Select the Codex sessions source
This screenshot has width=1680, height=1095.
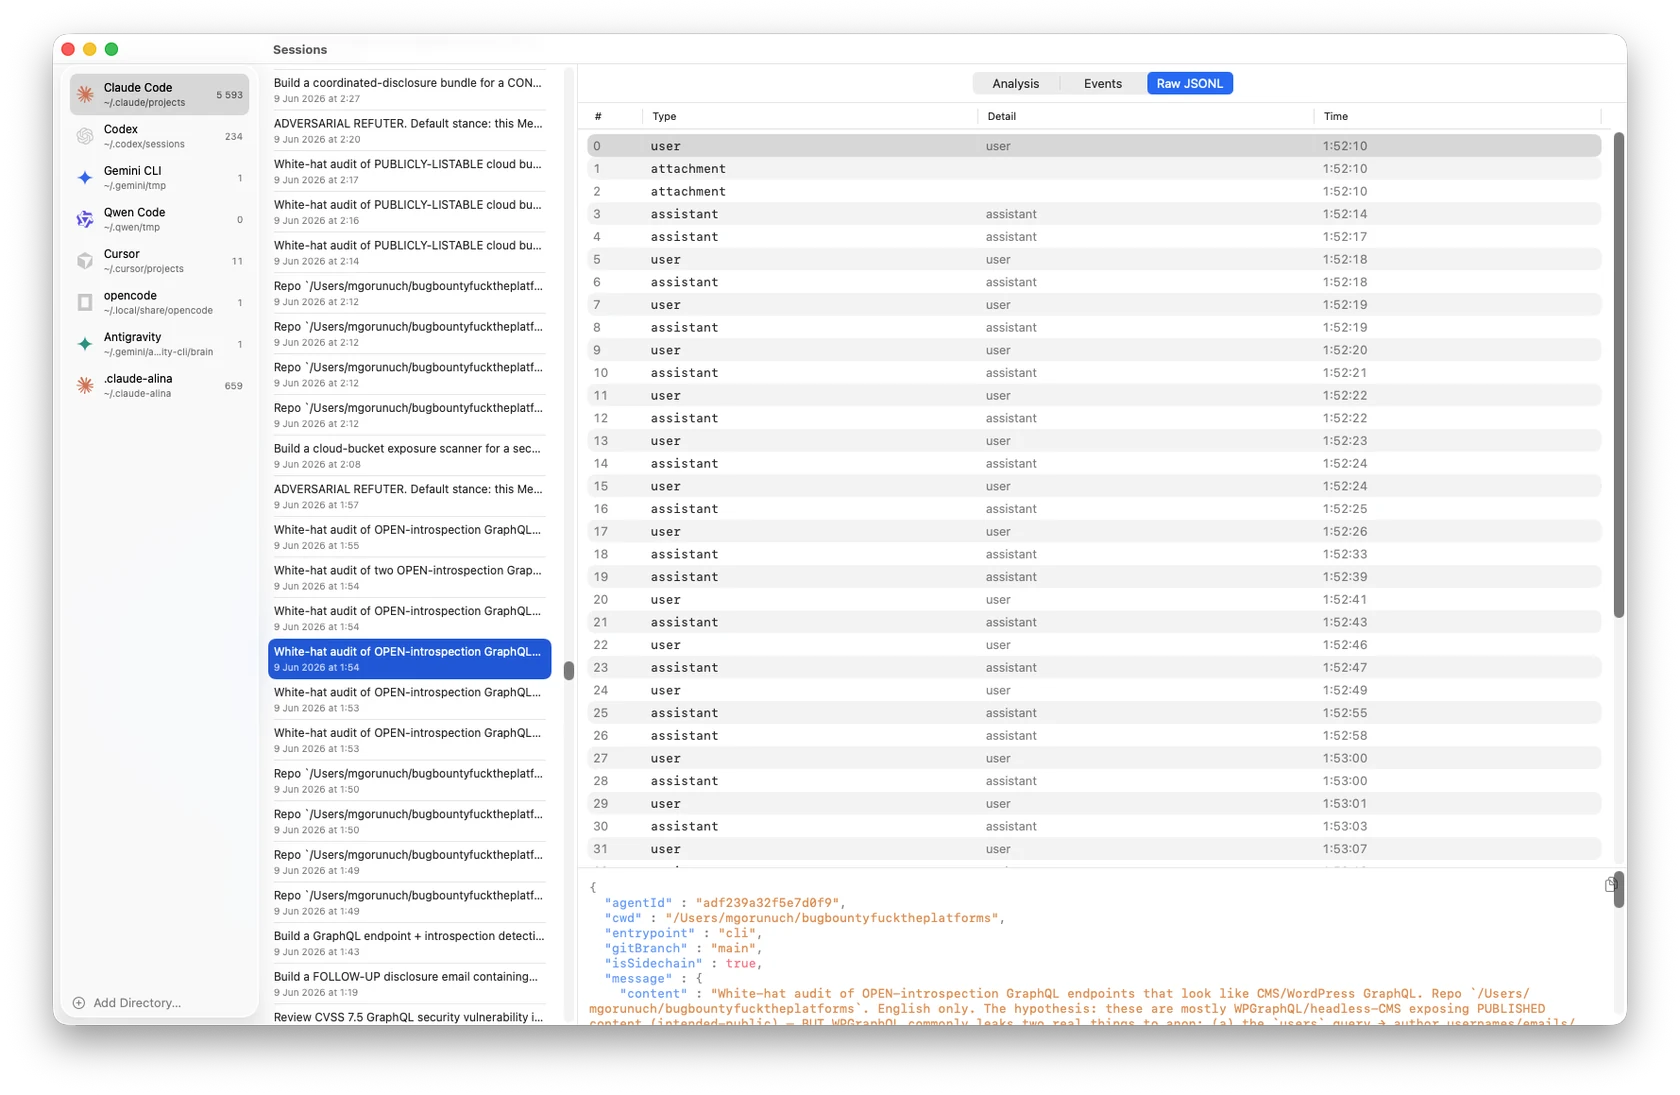pyautogui.click(x=159, y=136)
